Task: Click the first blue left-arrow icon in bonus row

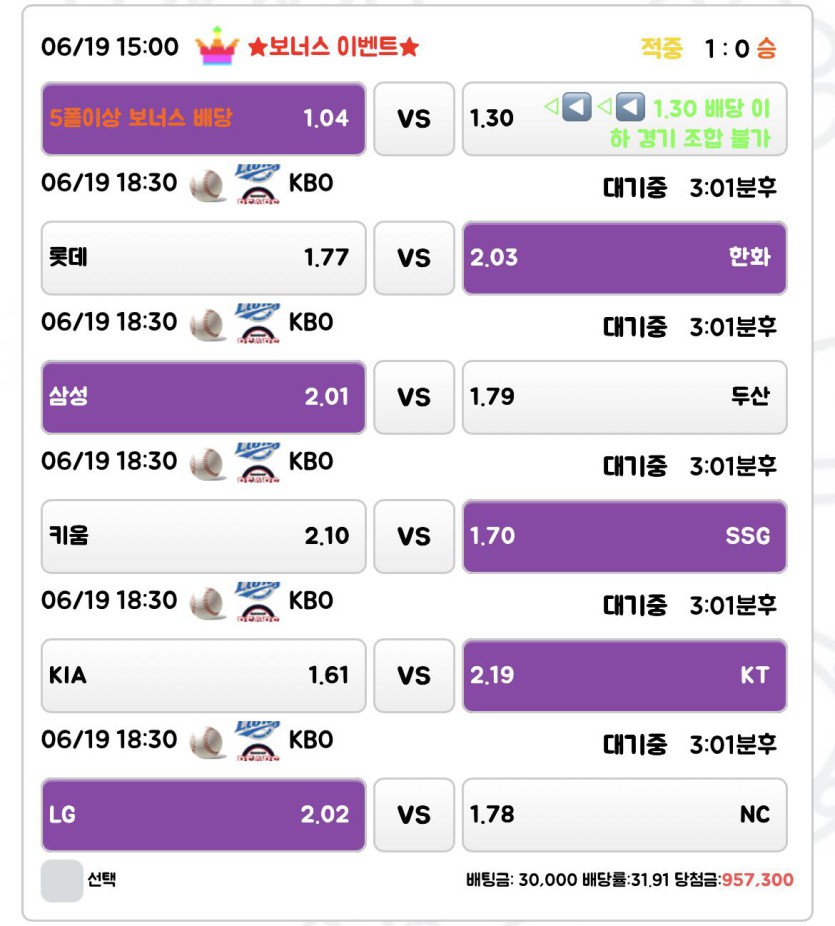Action: (576, 107)
